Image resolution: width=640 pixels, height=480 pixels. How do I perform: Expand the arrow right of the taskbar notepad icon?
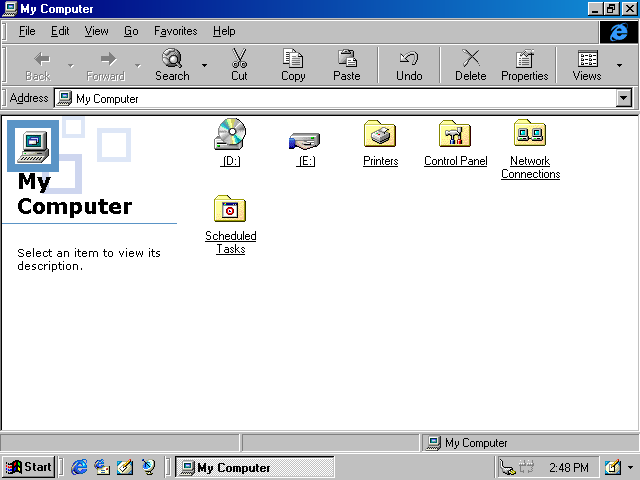click(x=631, y=467)
